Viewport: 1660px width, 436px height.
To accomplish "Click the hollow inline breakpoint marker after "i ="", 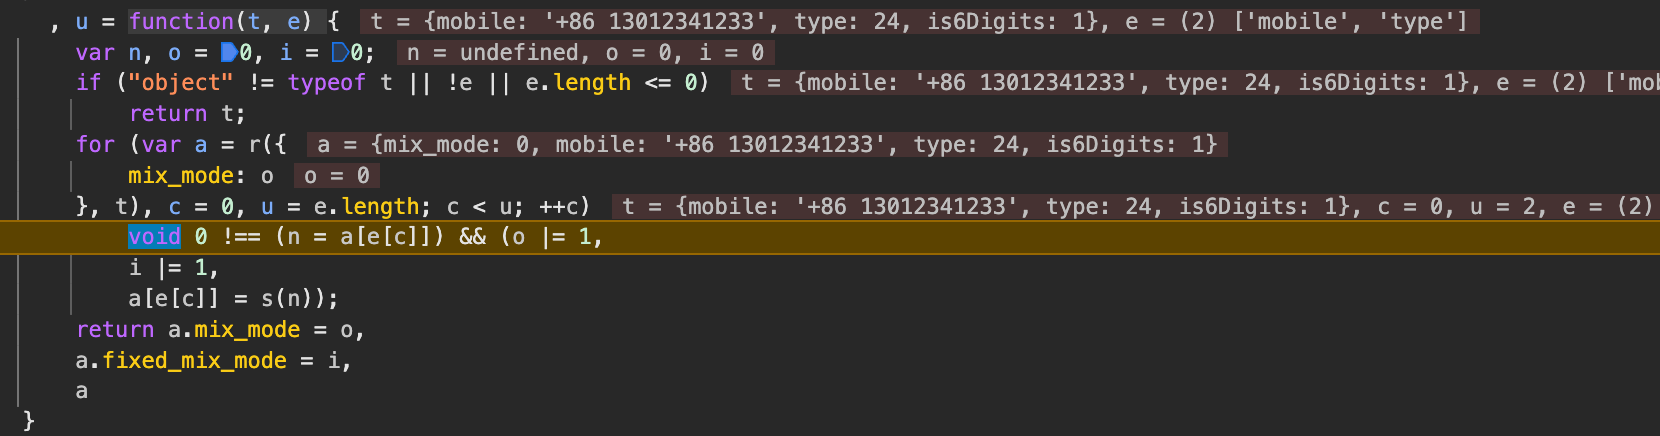I will click(340, 52).
